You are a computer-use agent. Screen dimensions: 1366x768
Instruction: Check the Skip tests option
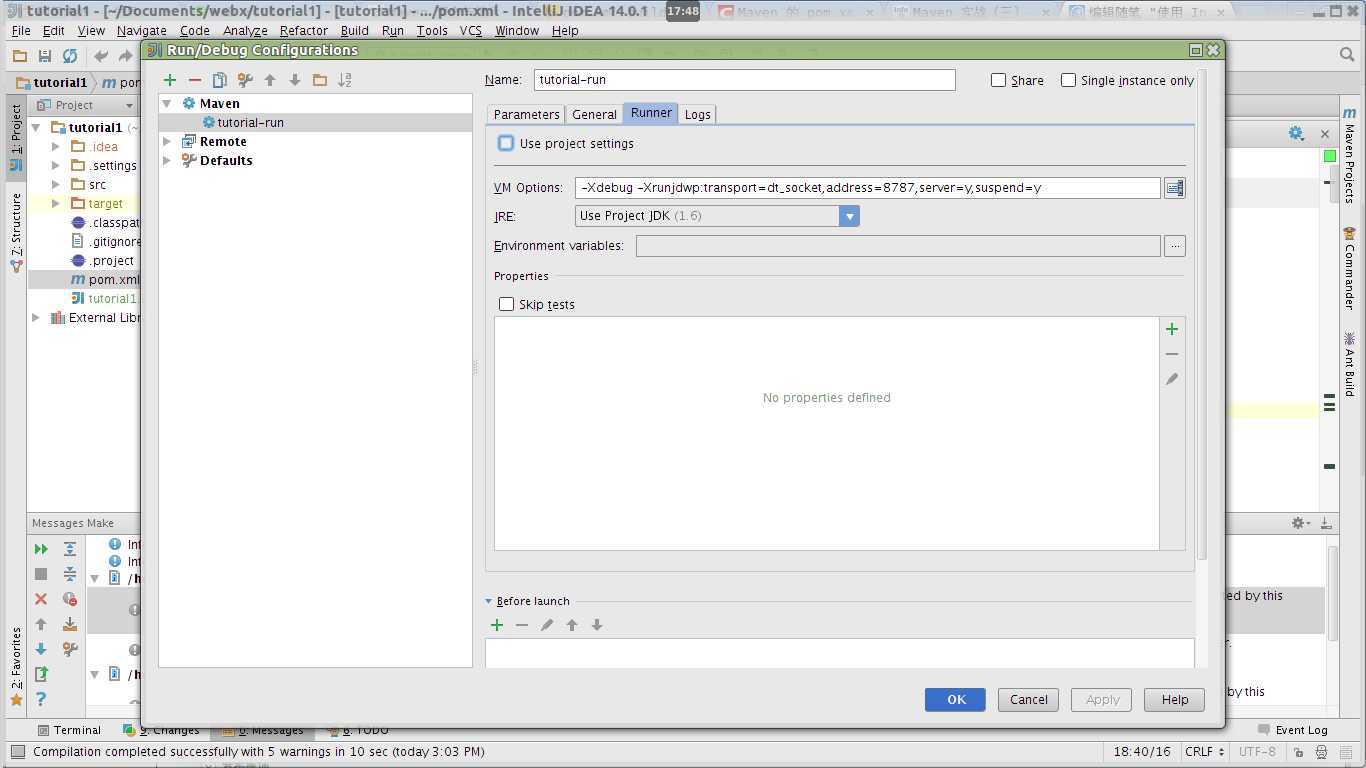507,304
